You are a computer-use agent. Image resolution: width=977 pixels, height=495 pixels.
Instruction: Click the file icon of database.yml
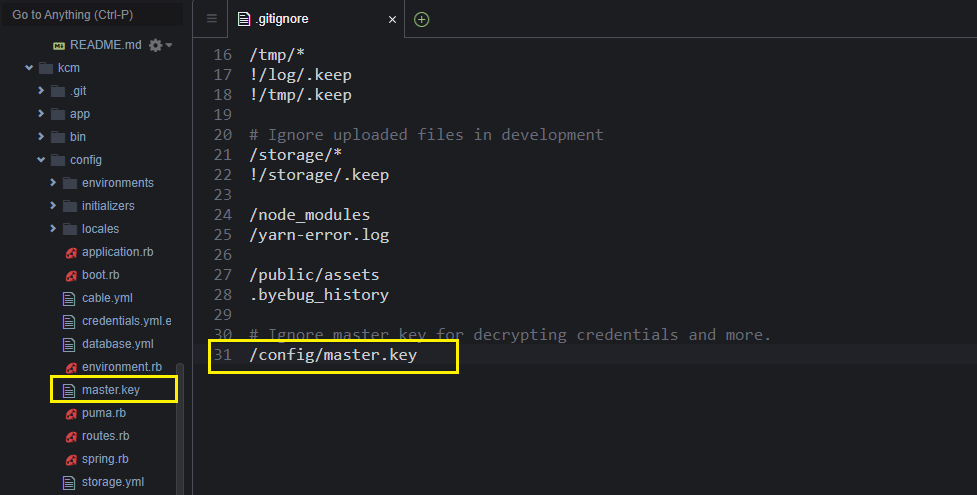69,345
